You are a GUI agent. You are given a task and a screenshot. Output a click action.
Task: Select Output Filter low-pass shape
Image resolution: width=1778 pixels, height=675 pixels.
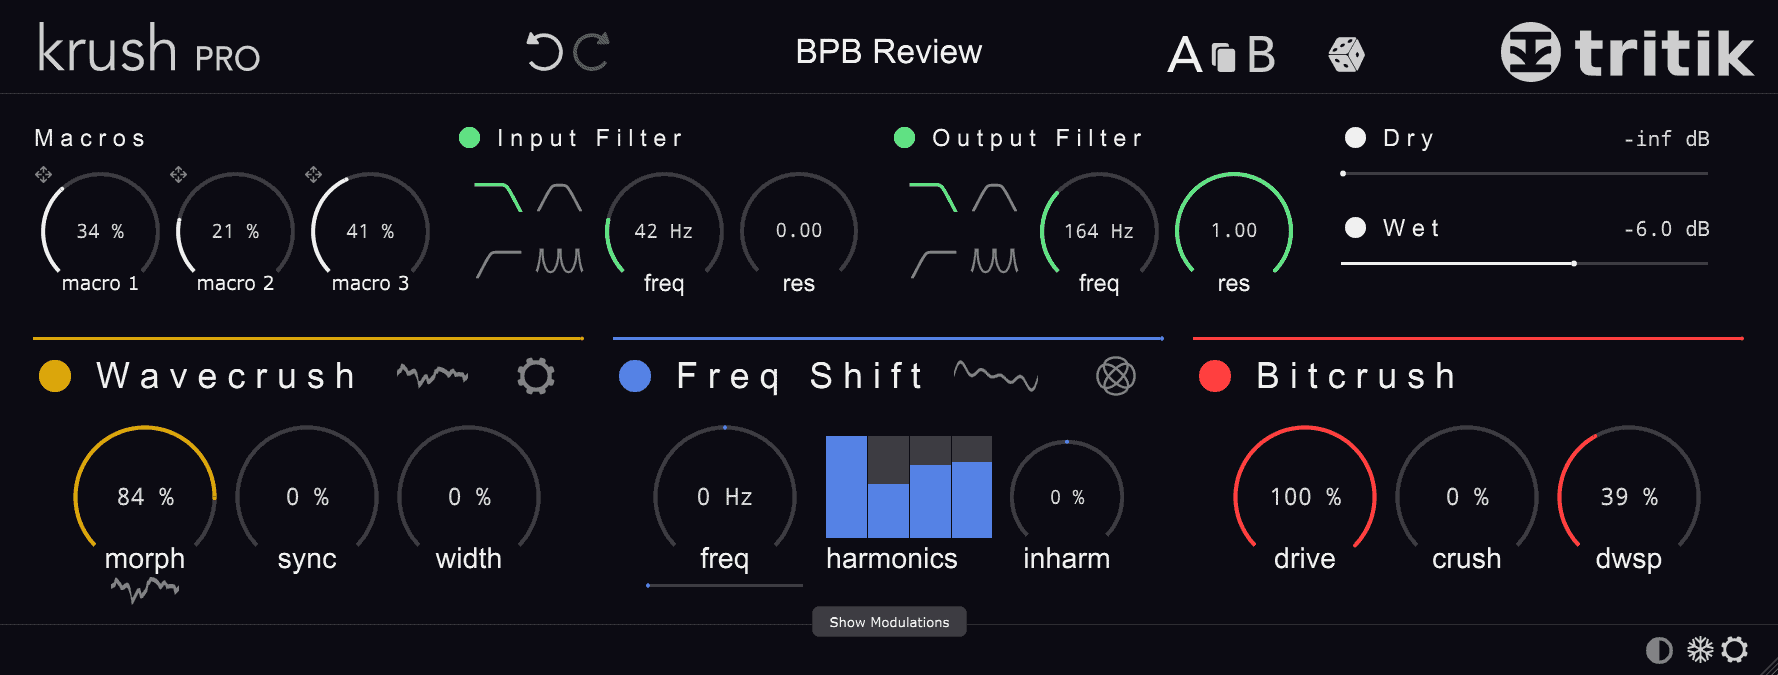[x=932, y=197]
